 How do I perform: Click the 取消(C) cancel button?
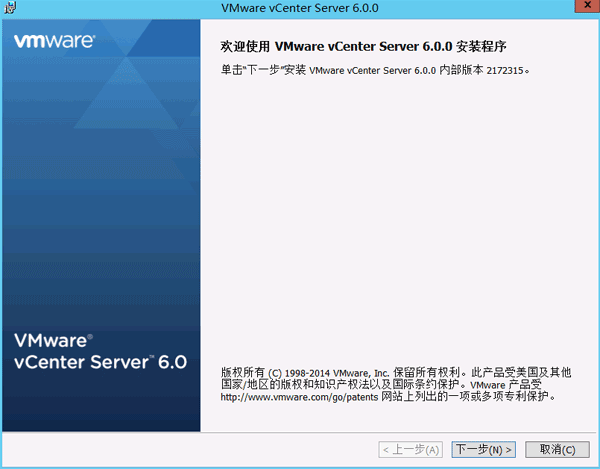click(557, 449)
